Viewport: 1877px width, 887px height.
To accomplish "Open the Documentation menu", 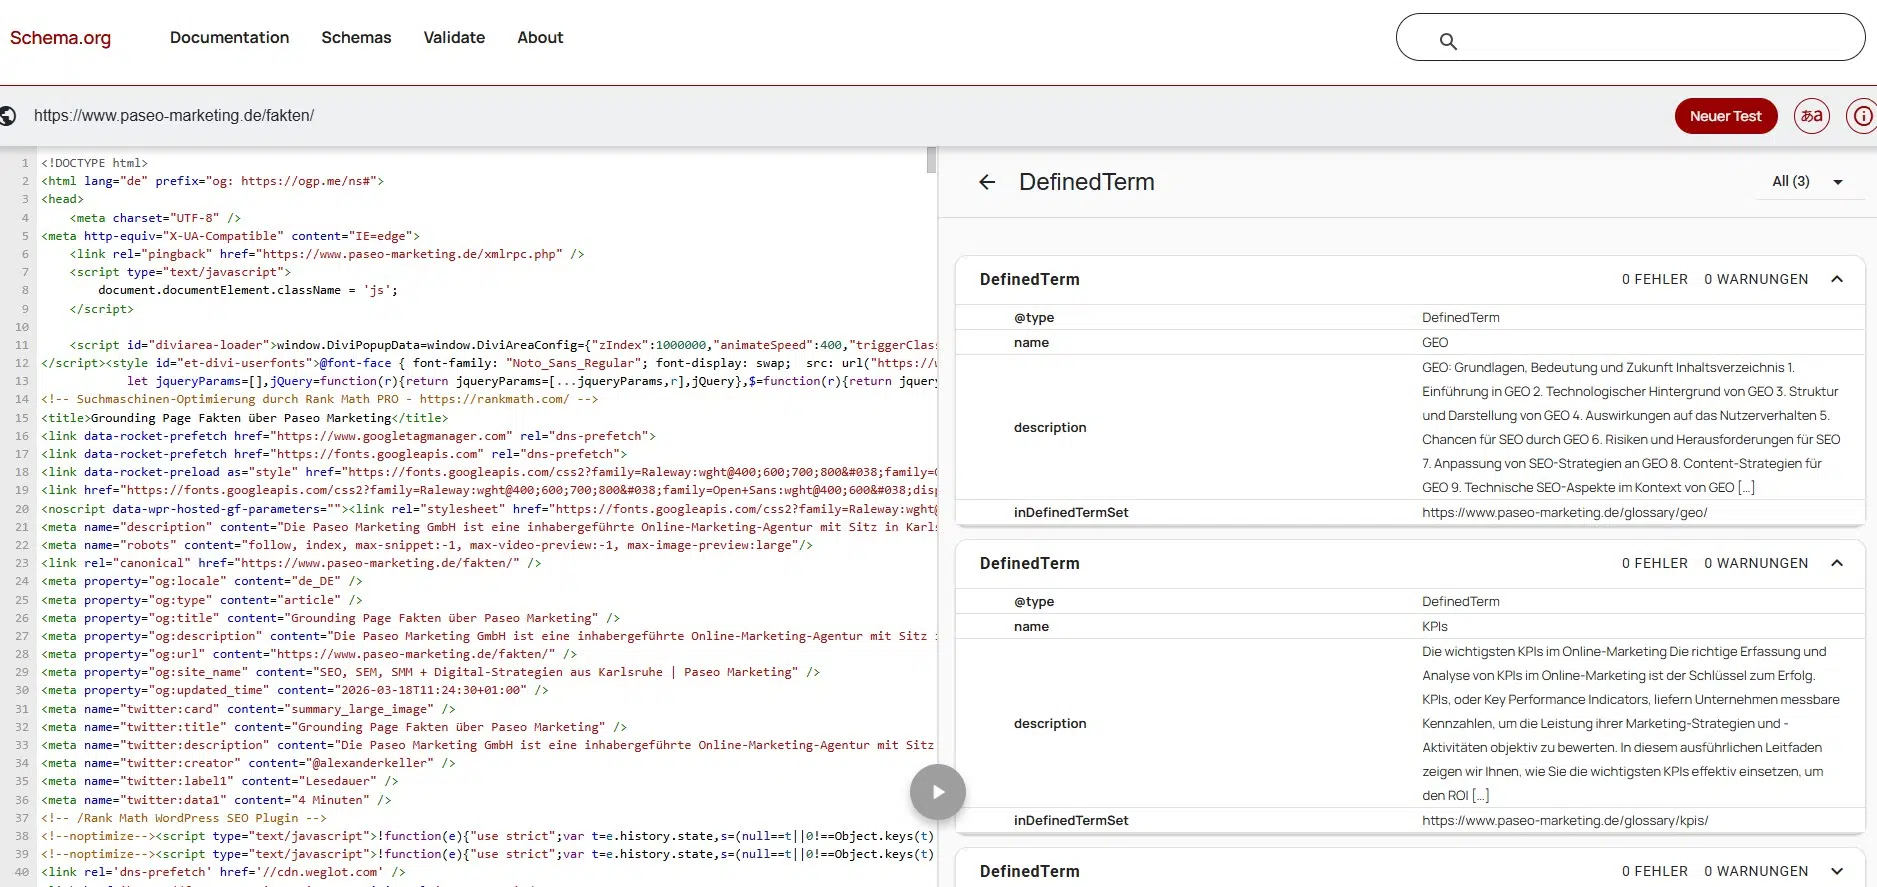I will [230, 37].
